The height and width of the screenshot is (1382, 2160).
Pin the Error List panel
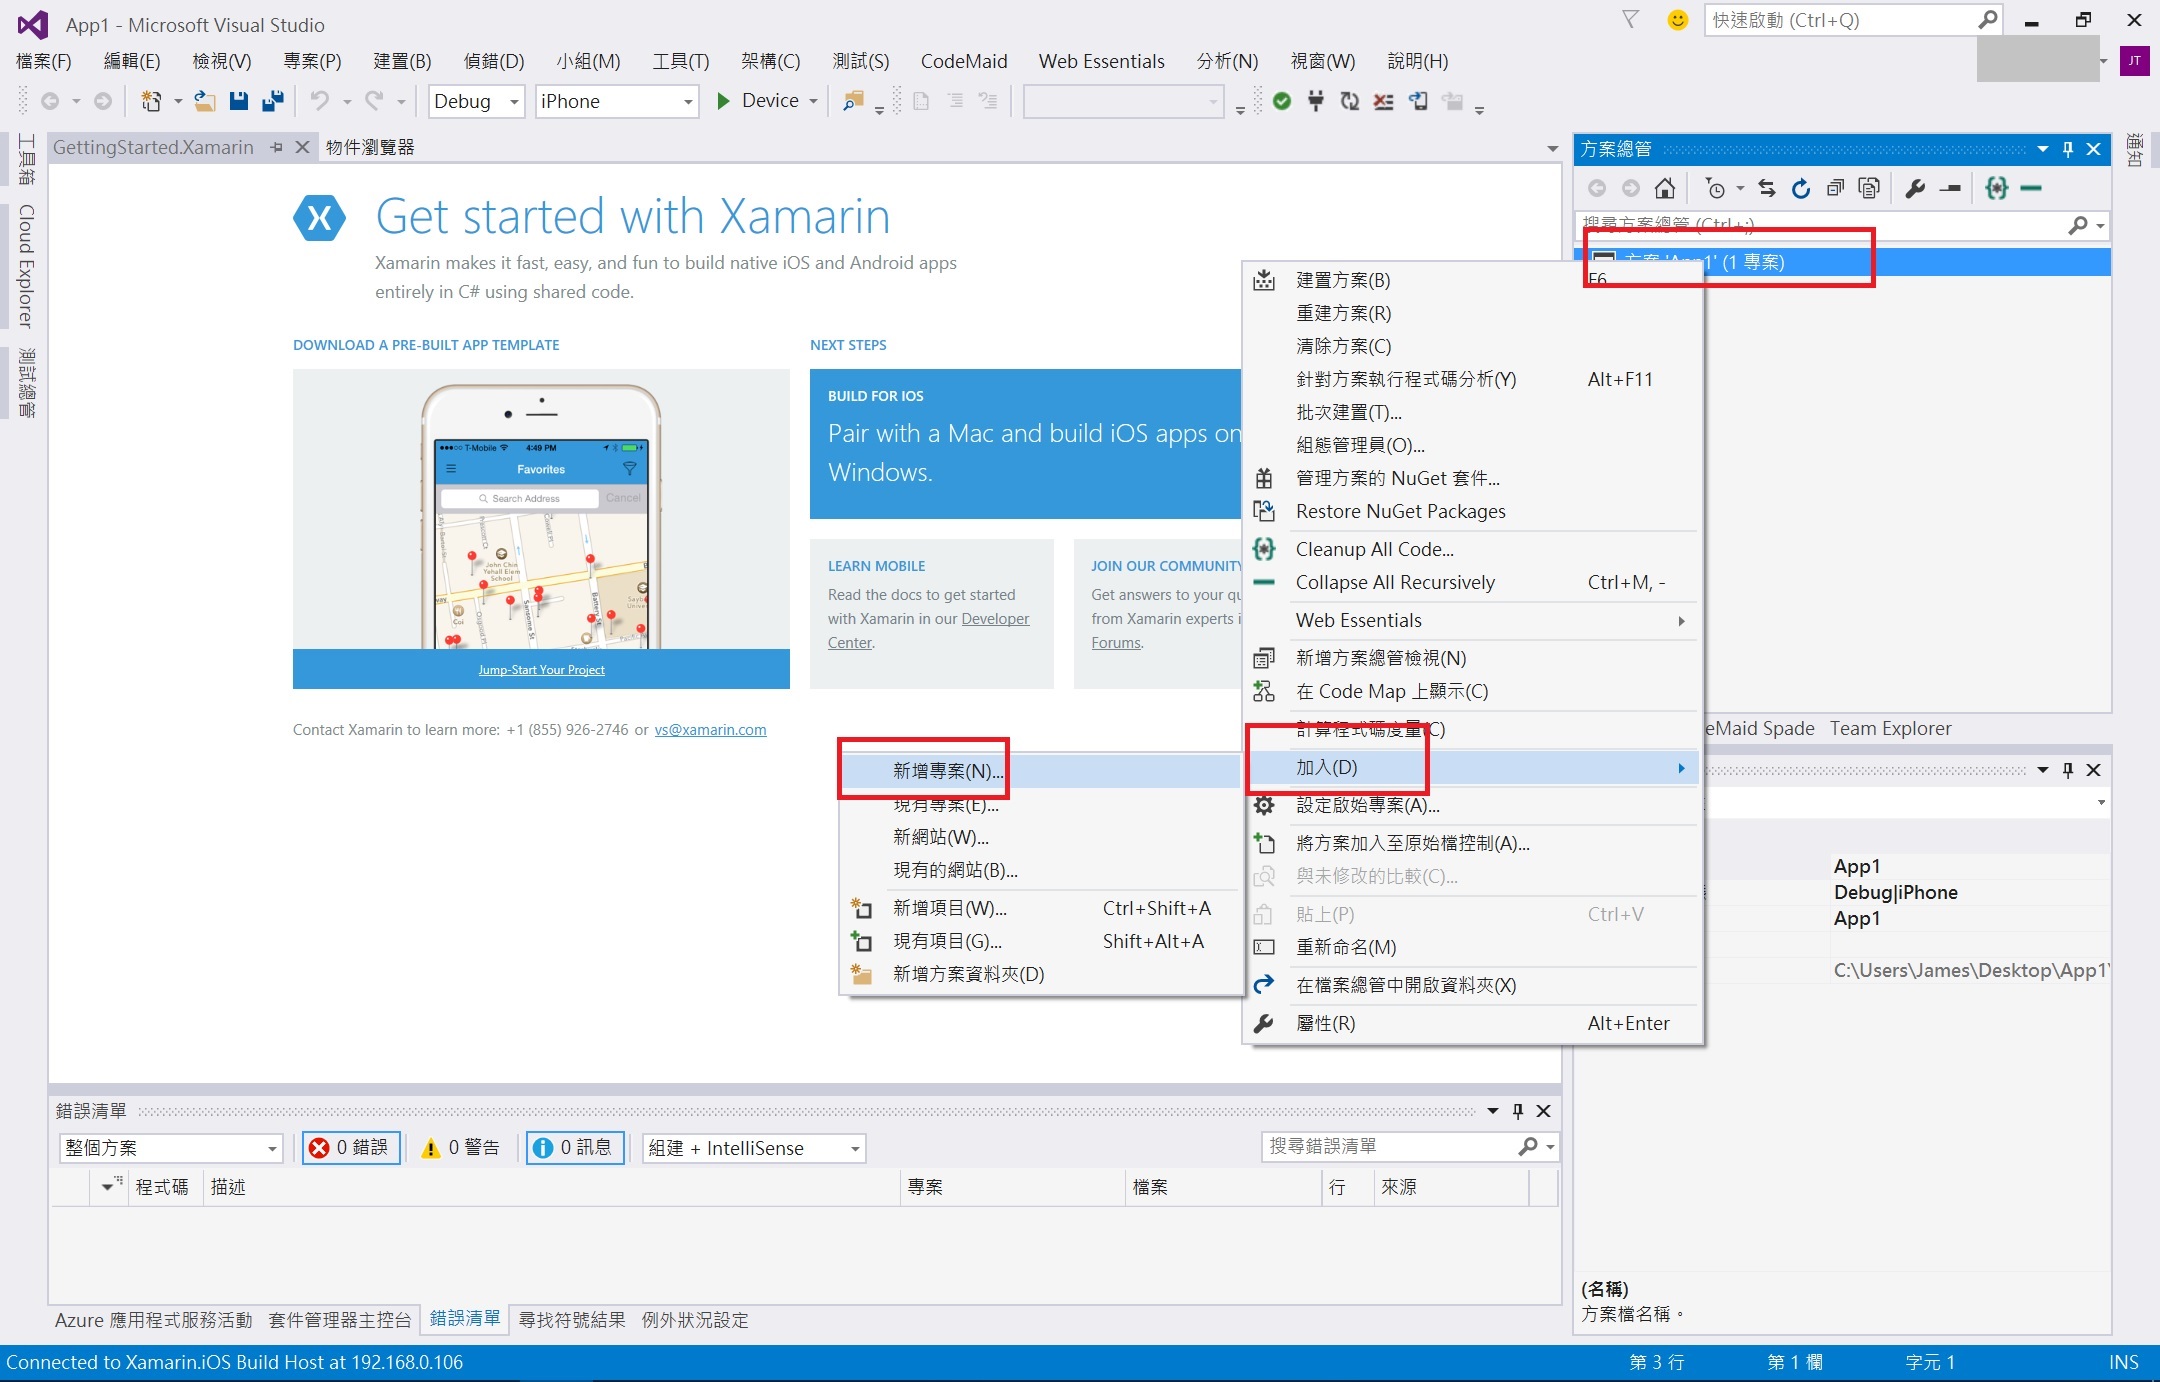tap(1518, 1111)
